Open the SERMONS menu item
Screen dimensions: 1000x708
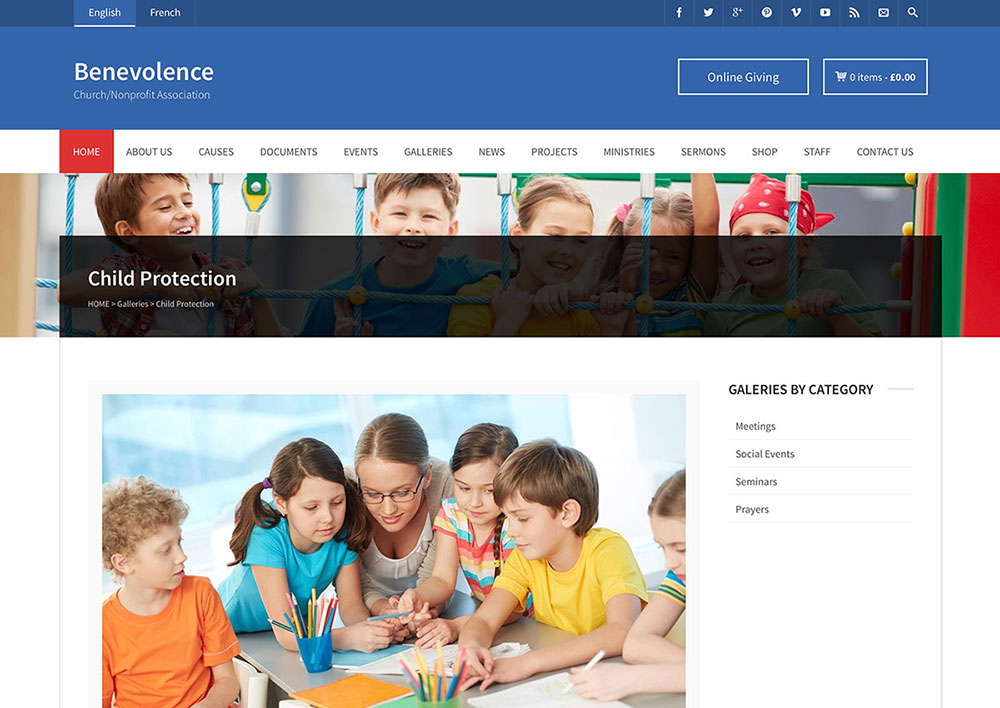[703, 152]
